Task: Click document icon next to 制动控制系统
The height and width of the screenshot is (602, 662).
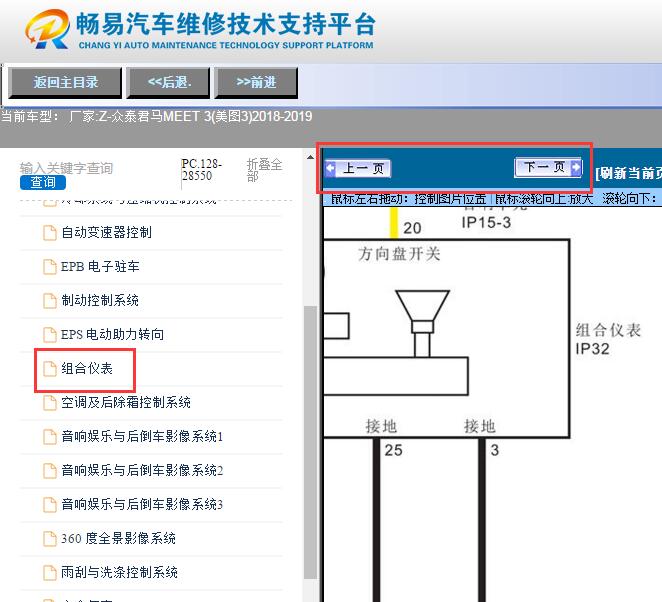Action: tap(50, 301)
